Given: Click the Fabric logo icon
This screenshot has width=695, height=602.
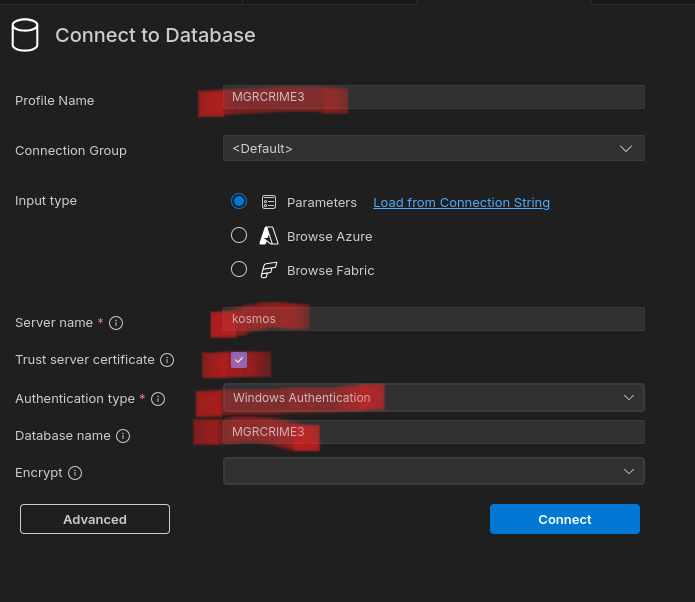Looking at the screenshot, I should 269,270.
